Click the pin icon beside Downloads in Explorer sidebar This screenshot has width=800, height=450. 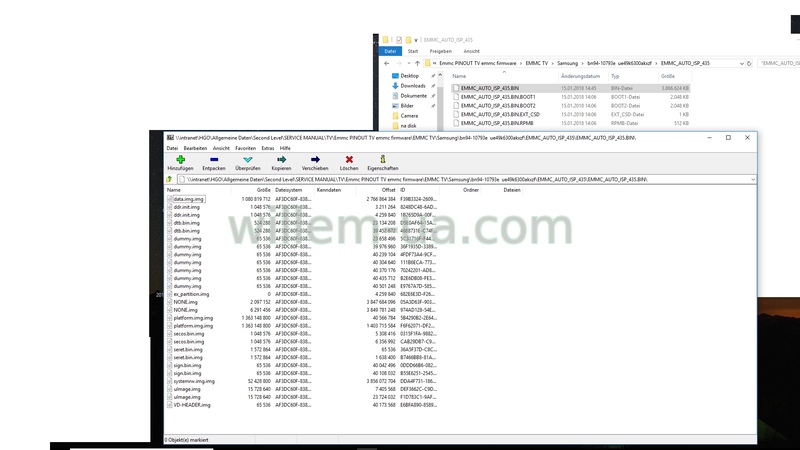point(433,86)
